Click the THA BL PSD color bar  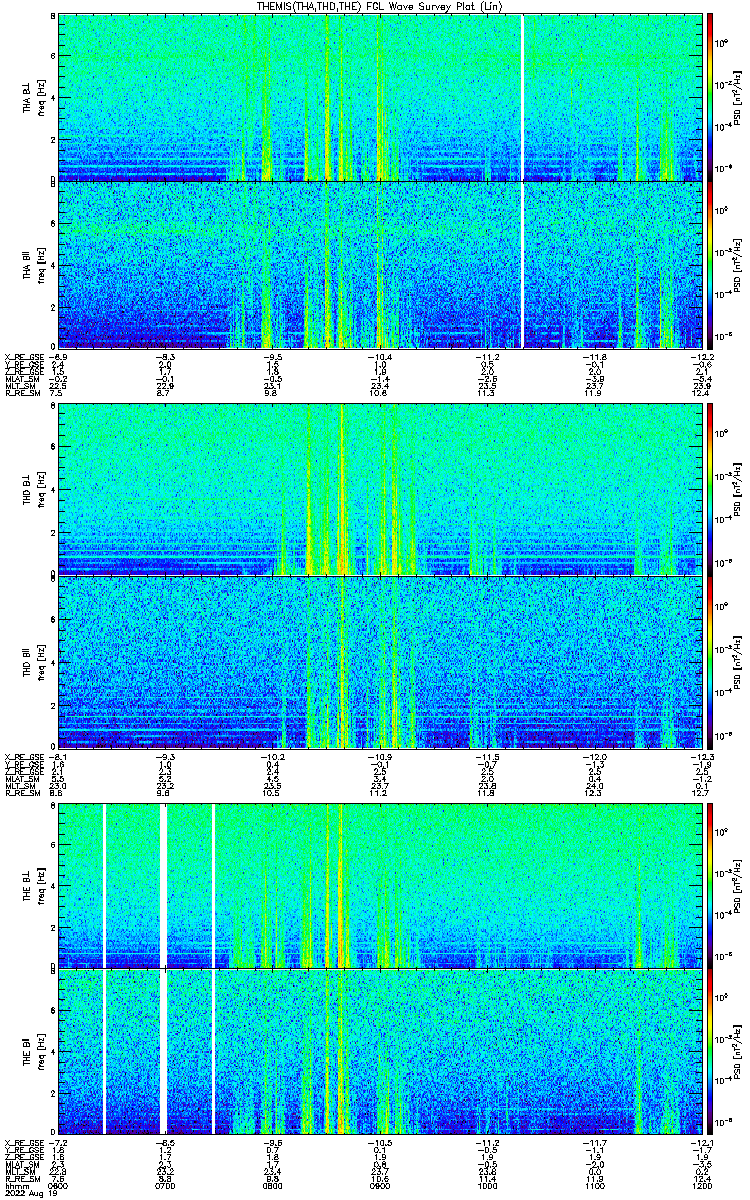click(710, 97)
